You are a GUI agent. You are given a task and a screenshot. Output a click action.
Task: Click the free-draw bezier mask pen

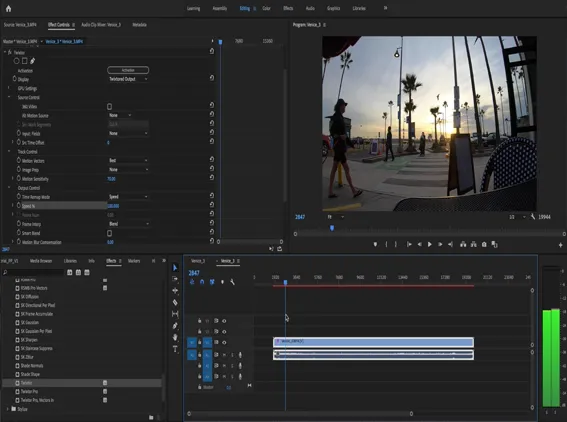click(x=33, y=61)
